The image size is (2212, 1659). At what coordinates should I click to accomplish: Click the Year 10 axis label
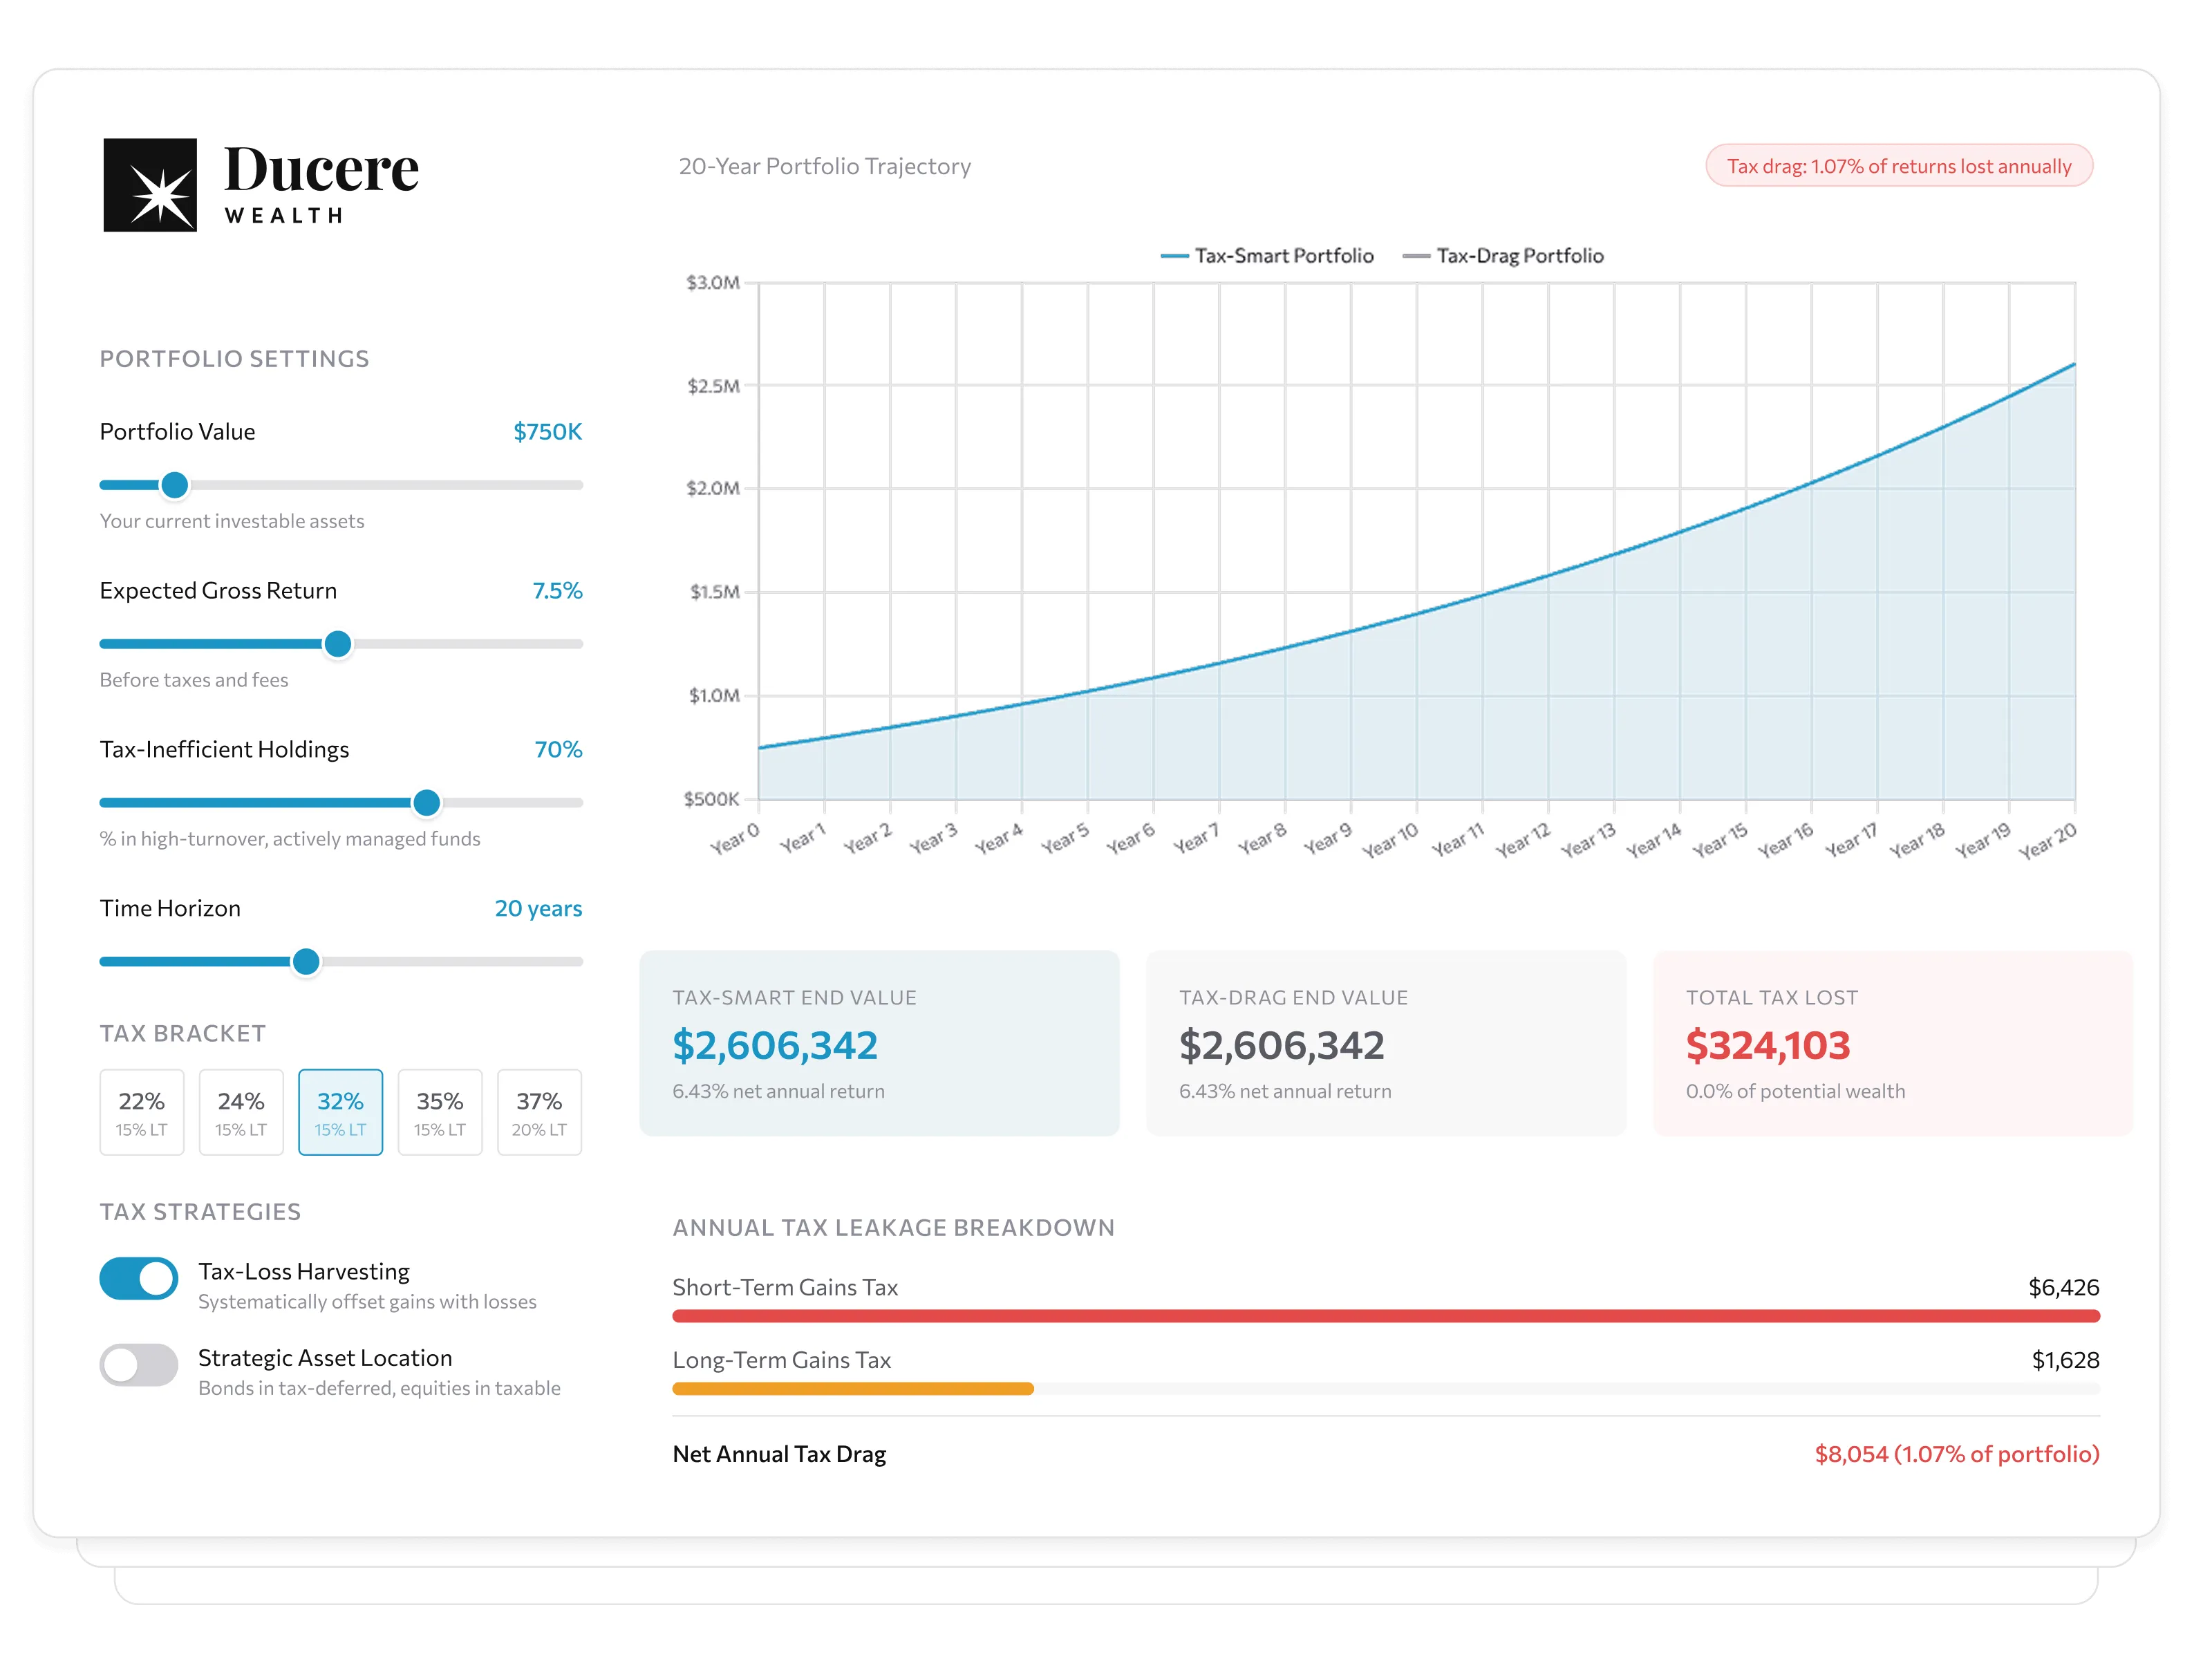pos(1390,841)
